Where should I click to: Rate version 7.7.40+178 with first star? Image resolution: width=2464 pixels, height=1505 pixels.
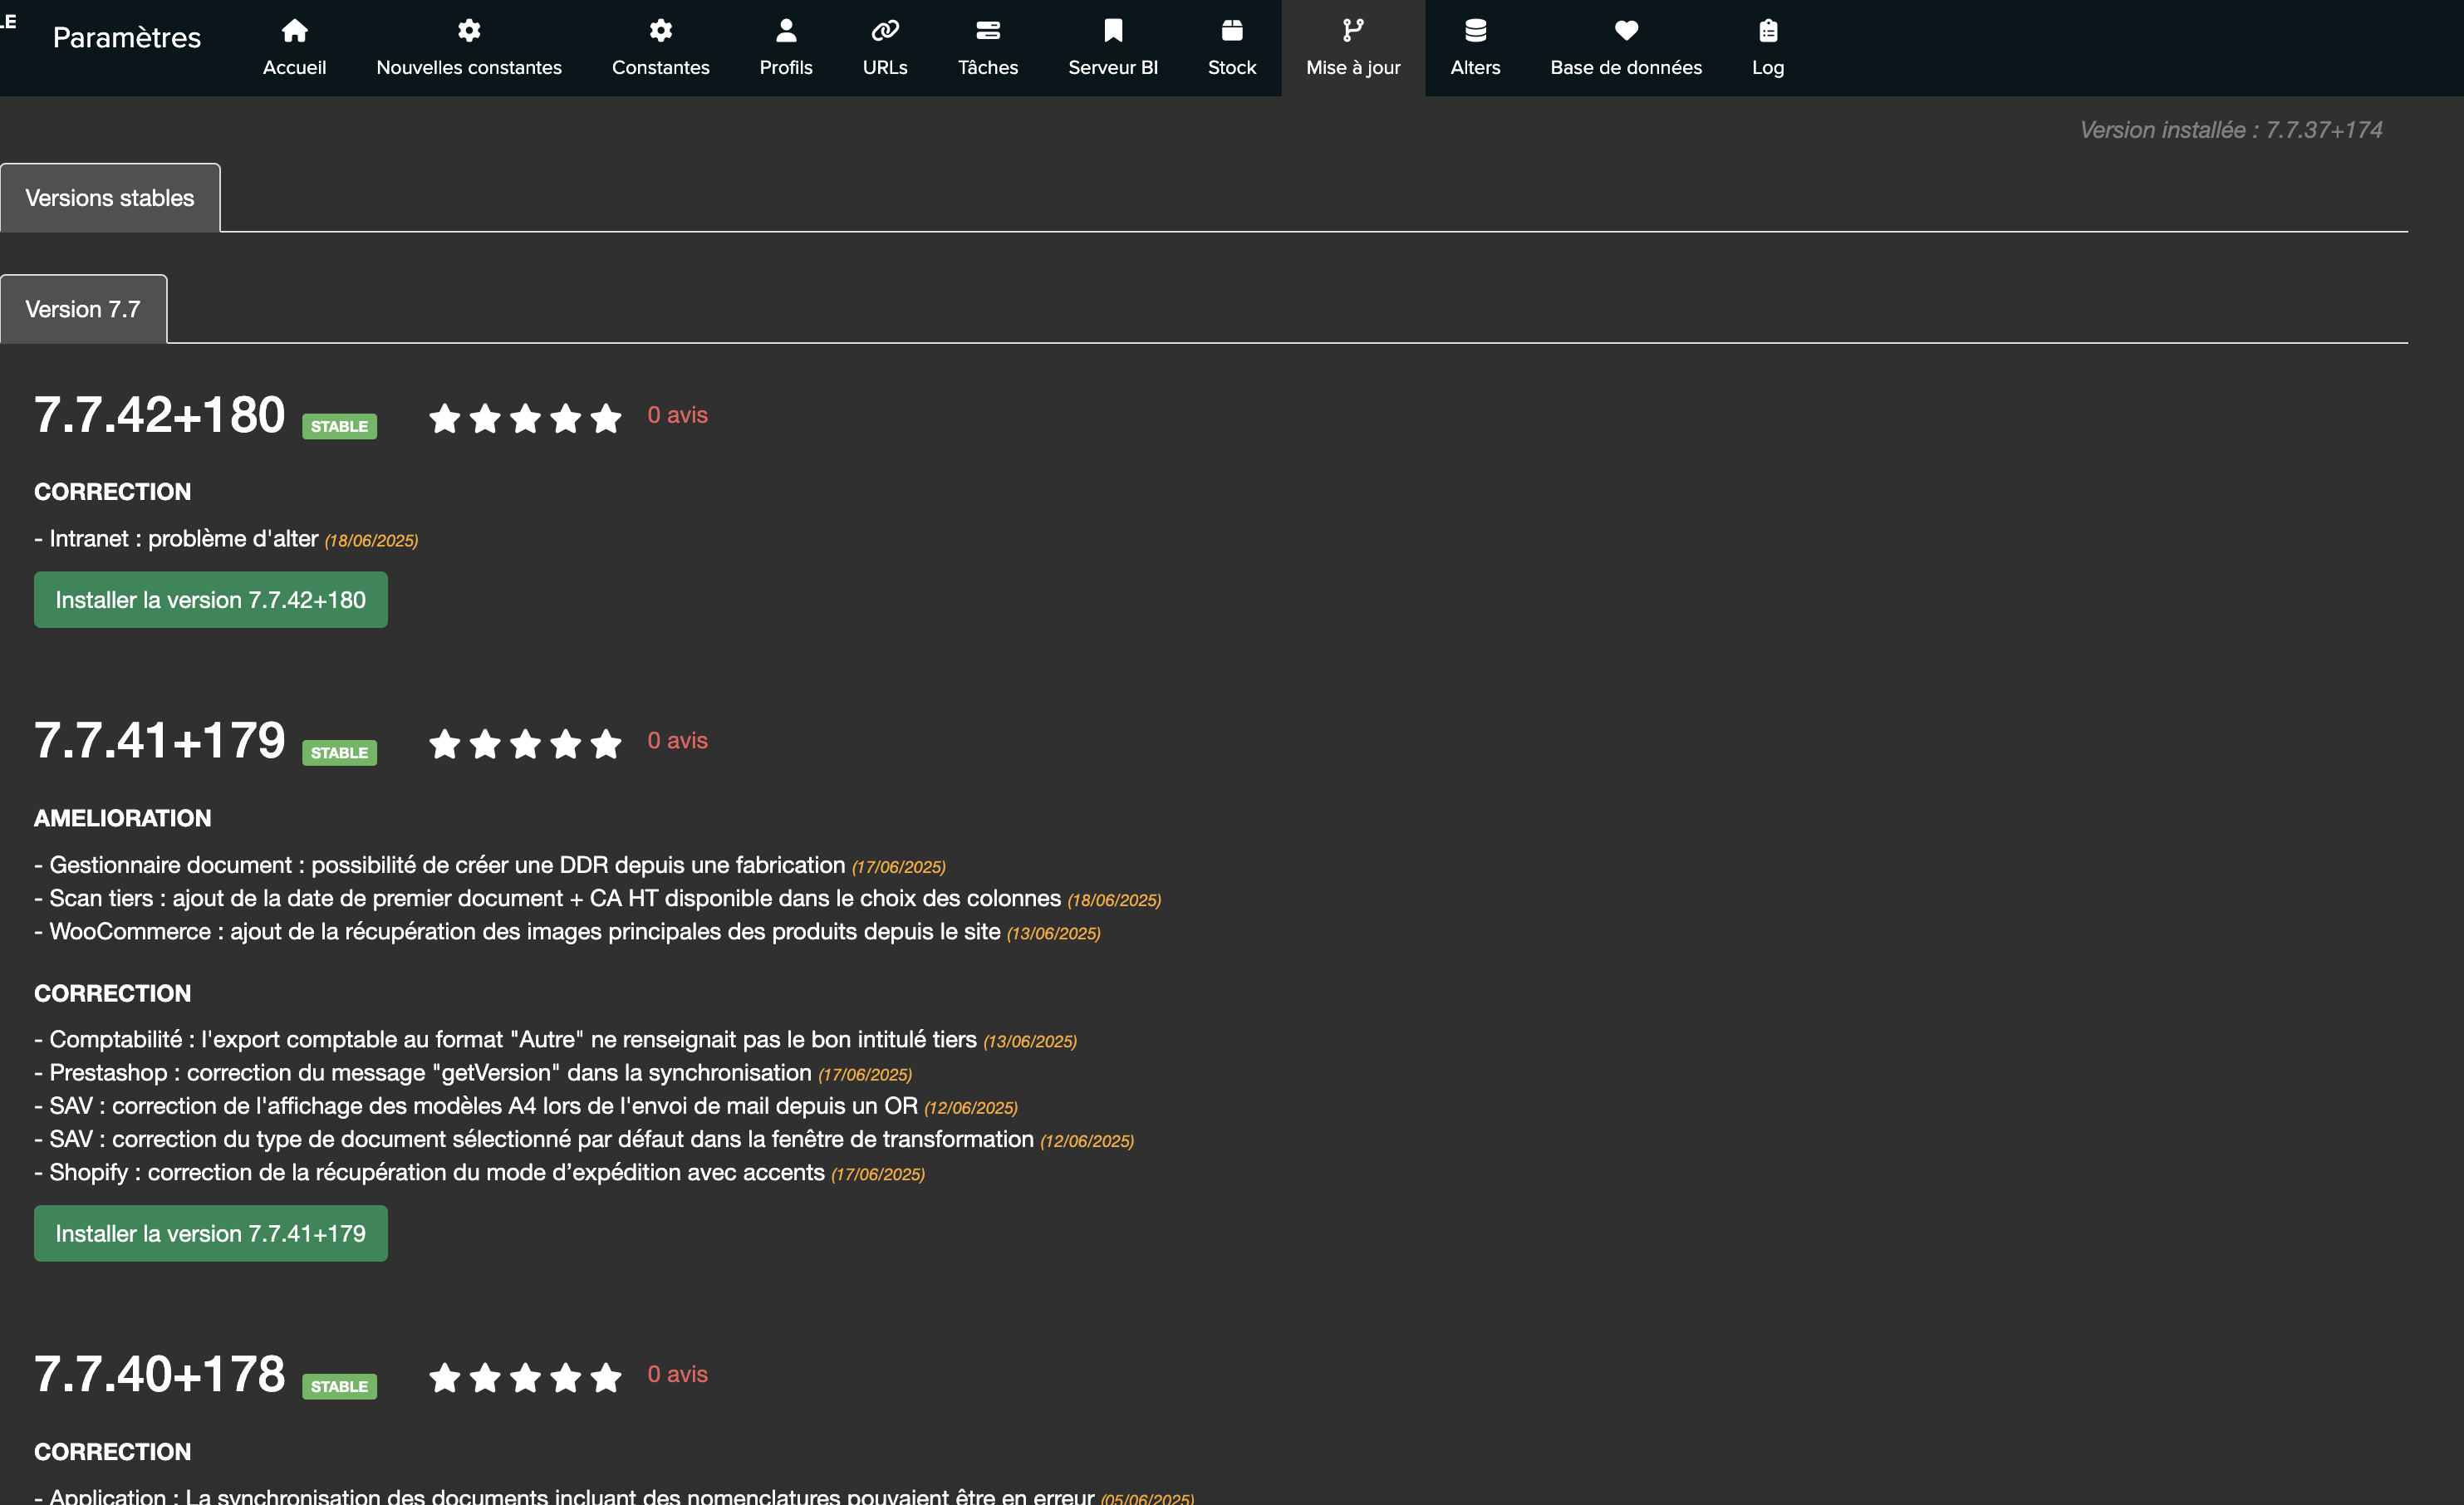pos(445,1377)
